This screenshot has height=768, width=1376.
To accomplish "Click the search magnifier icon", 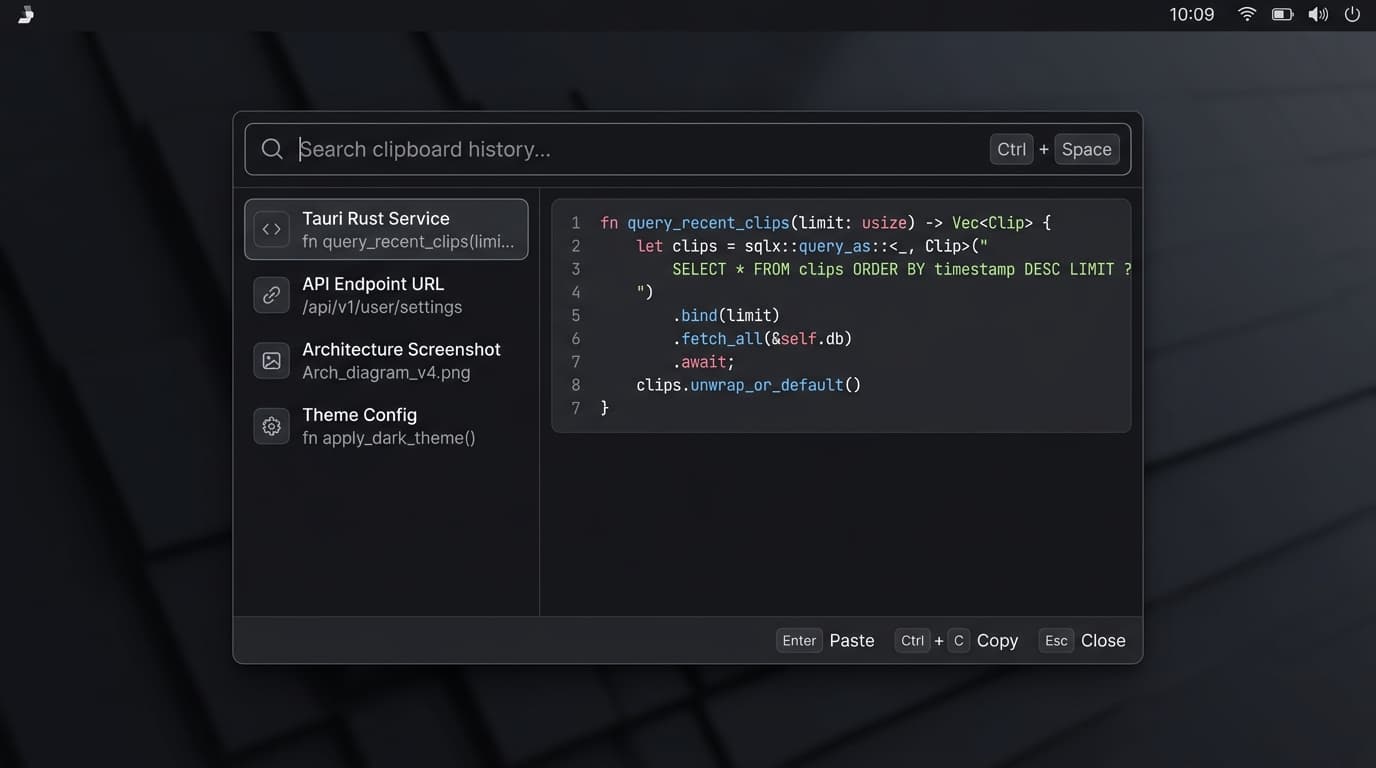I will click(x=272, y=149).
